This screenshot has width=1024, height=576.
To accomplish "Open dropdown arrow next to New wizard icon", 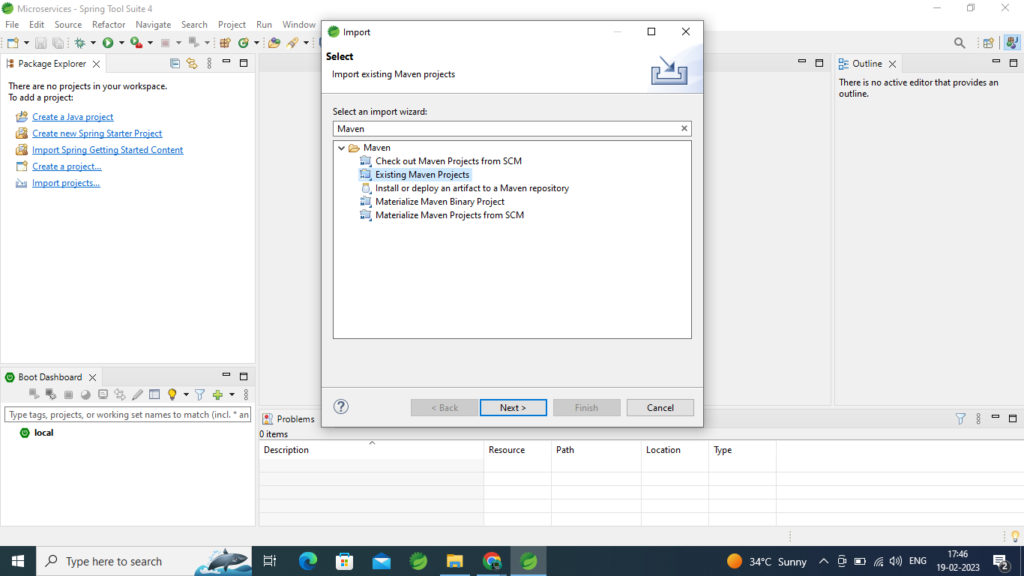I will [26, 43].
